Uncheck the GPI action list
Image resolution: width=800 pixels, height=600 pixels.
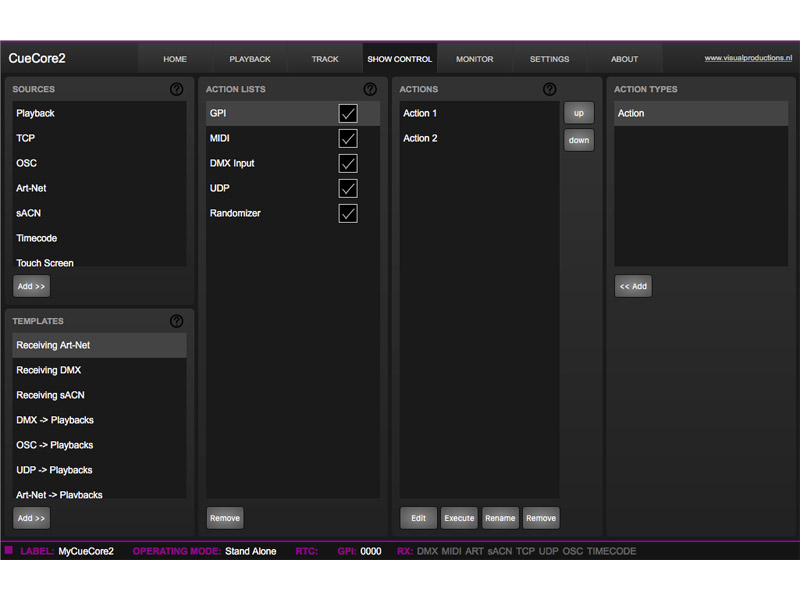pyautogui.click(x=347, y=113)
